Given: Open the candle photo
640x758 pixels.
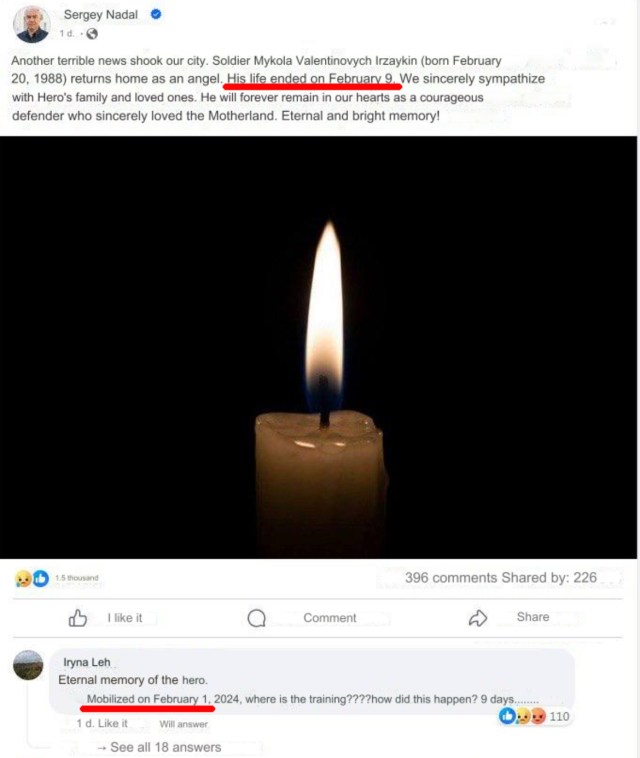Looking at the screenshot, I should pos(318,347).
